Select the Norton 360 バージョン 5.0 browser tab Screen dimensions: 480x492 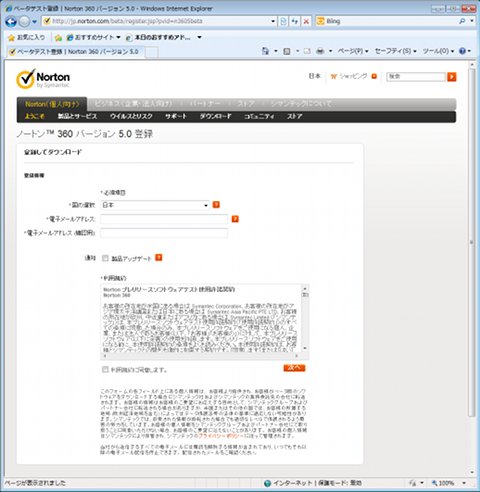click(x=75, y=52)
